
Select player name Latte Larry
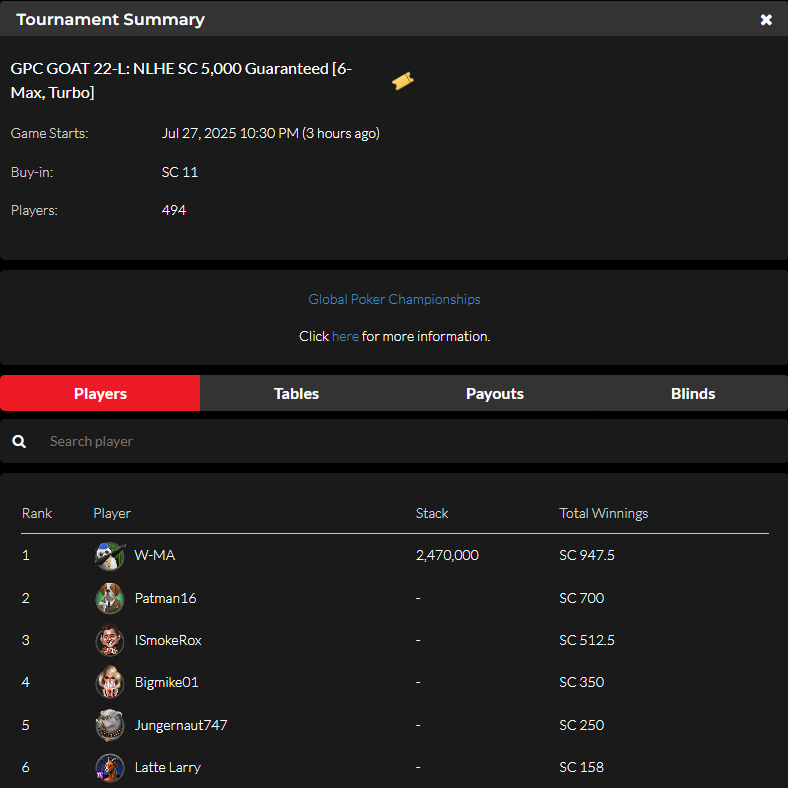(x=167, y=767)
